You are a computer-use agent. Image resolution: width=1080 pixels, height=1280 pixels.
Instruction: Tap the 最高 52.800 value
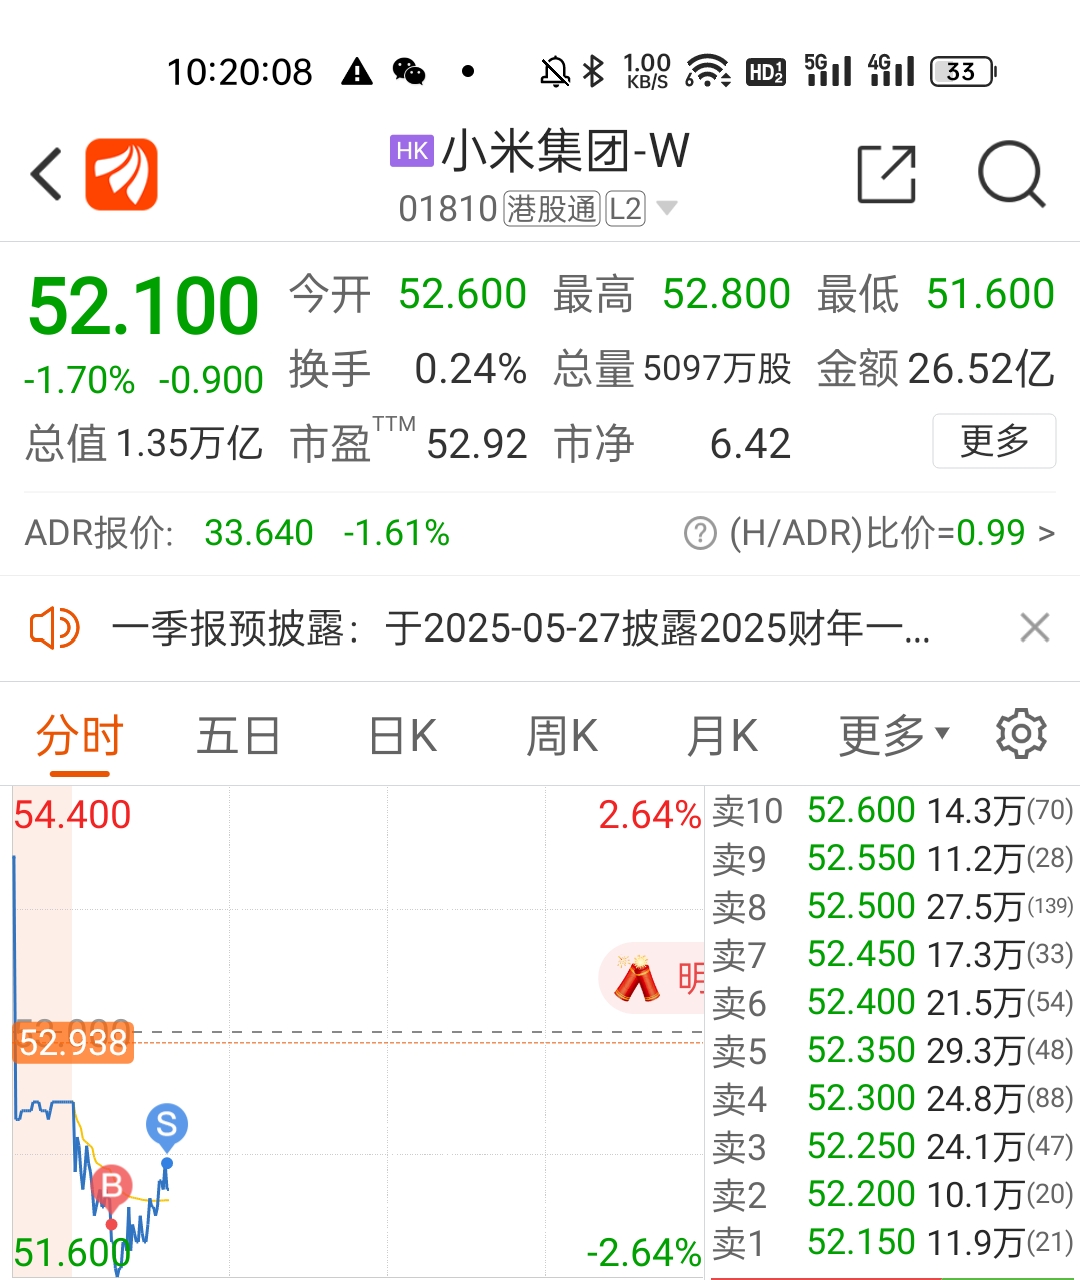pos(726,295)
